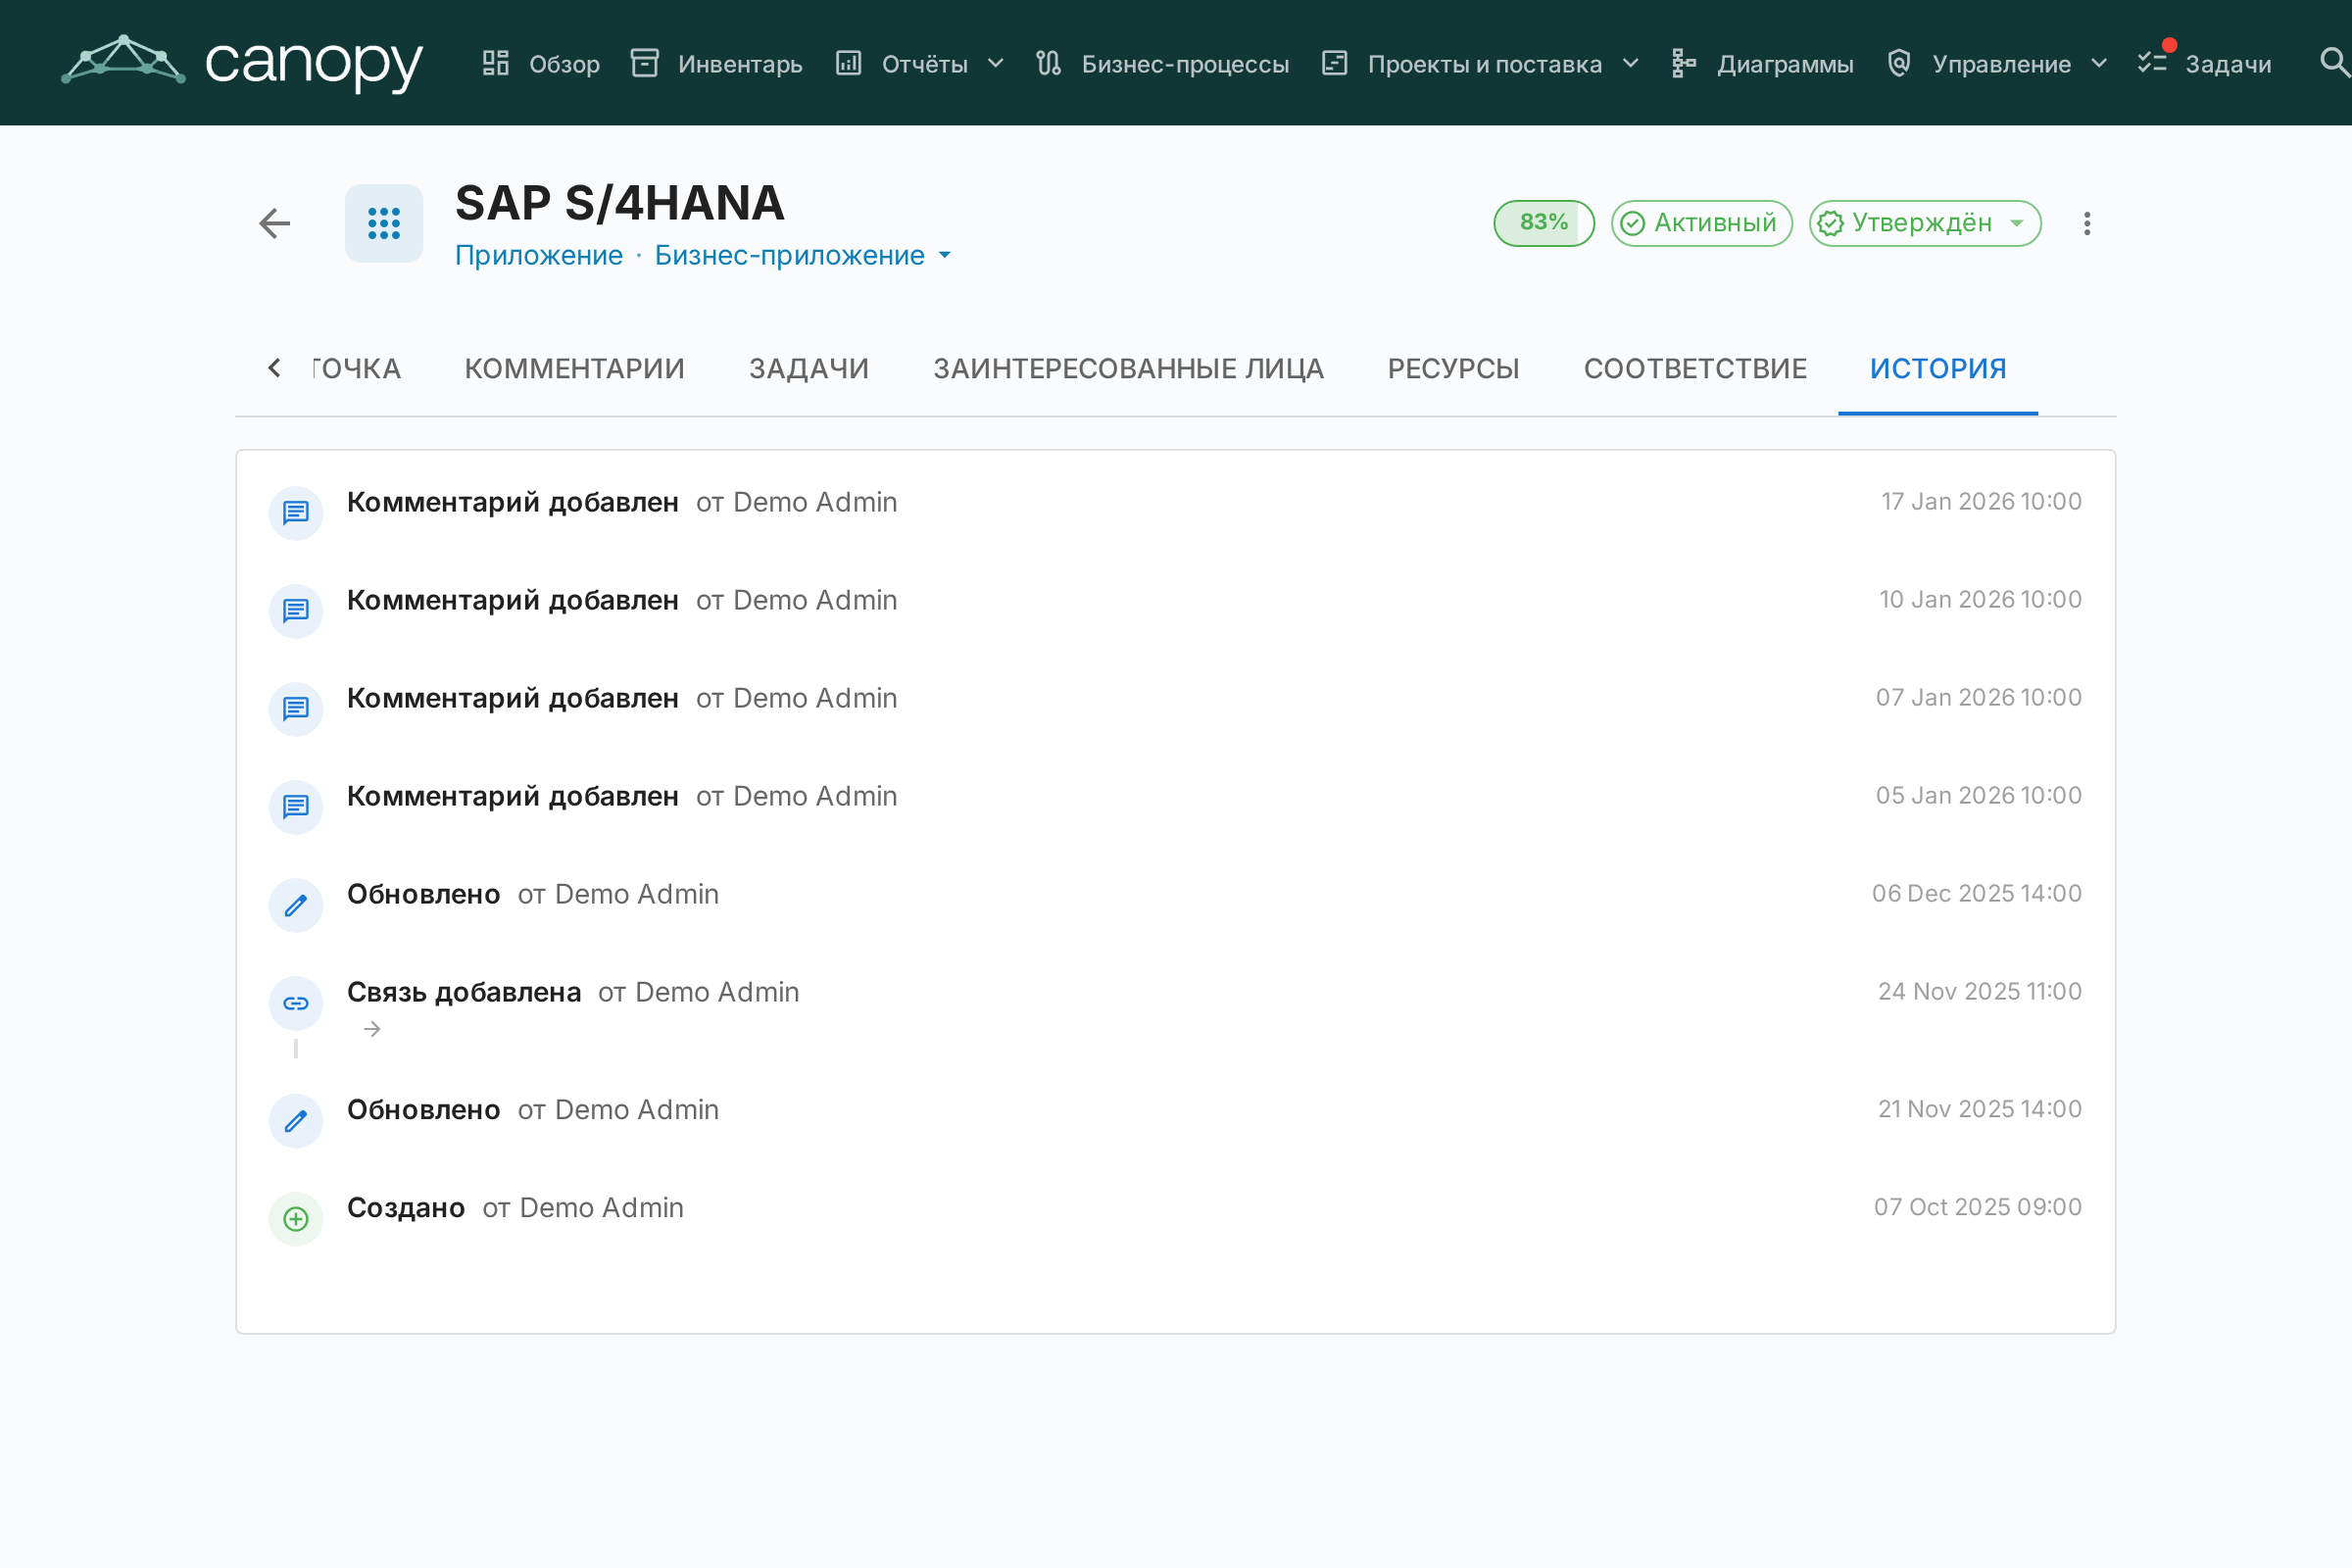Click the SAP S/4HANA application grid icon
This screenshot has width=2352, height=1568.
click(x=384, y=223)
